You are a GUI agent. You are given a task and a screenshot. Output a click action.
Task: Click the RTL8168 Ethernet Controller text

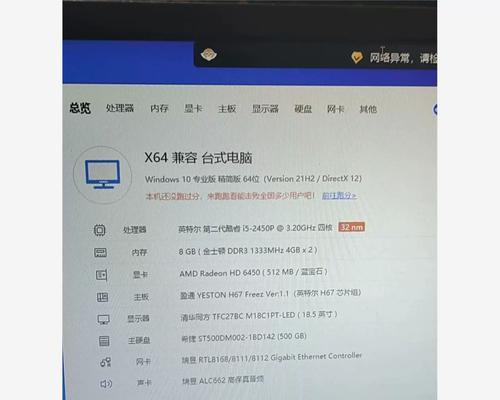click(x=272, y=358)
